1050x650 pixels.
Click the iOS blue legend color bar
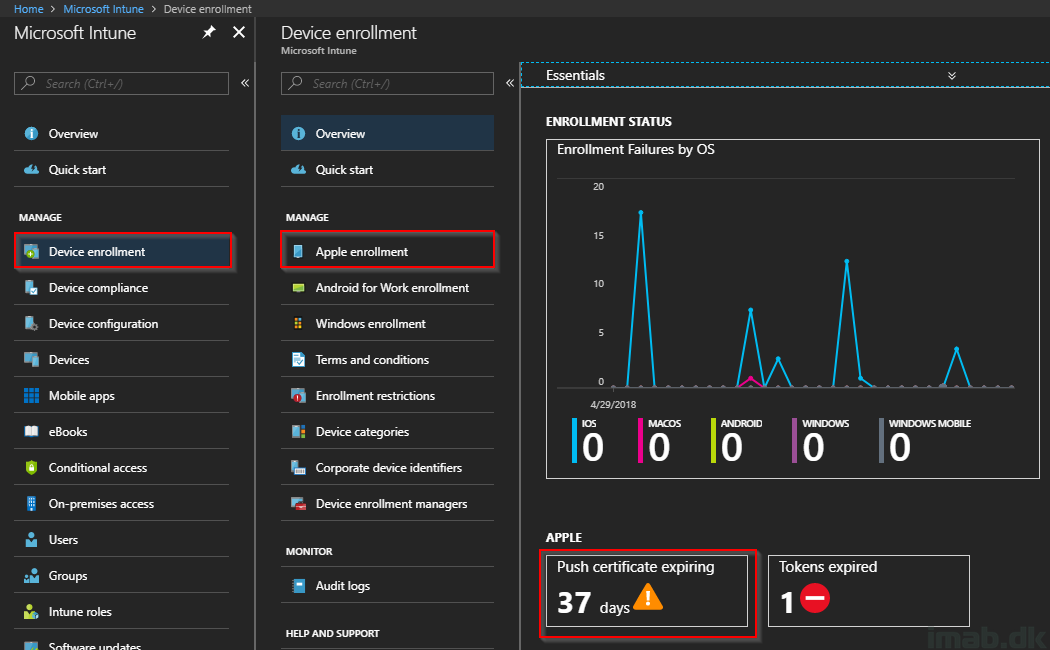(575, 440)
